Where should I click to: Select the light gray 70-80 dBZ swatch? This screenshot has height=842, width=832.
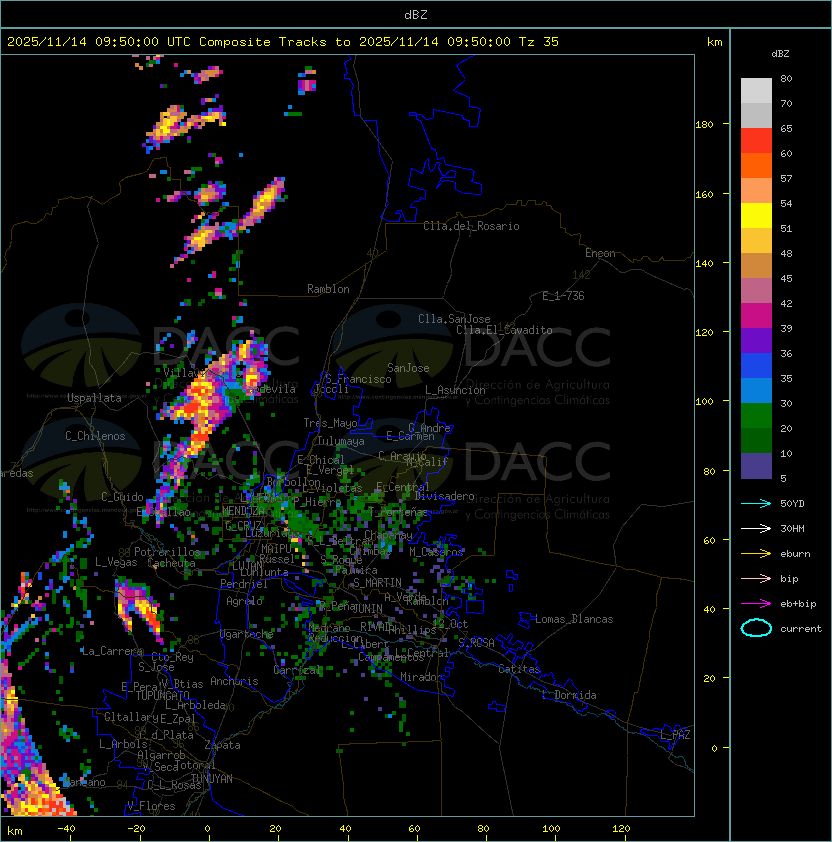point(756,91)
